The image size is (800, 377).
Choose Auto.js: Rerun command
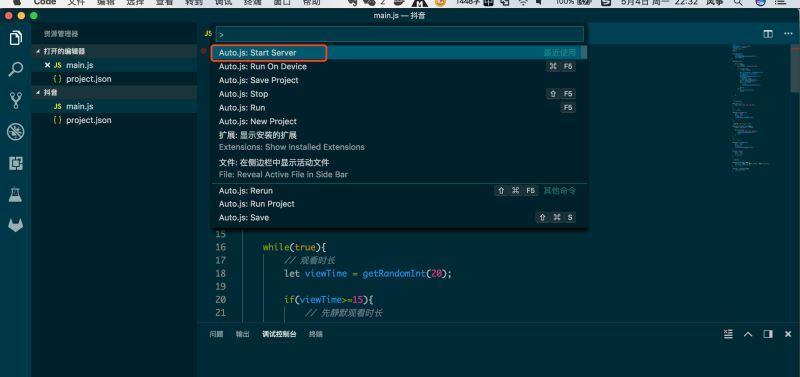pos(399,190)
